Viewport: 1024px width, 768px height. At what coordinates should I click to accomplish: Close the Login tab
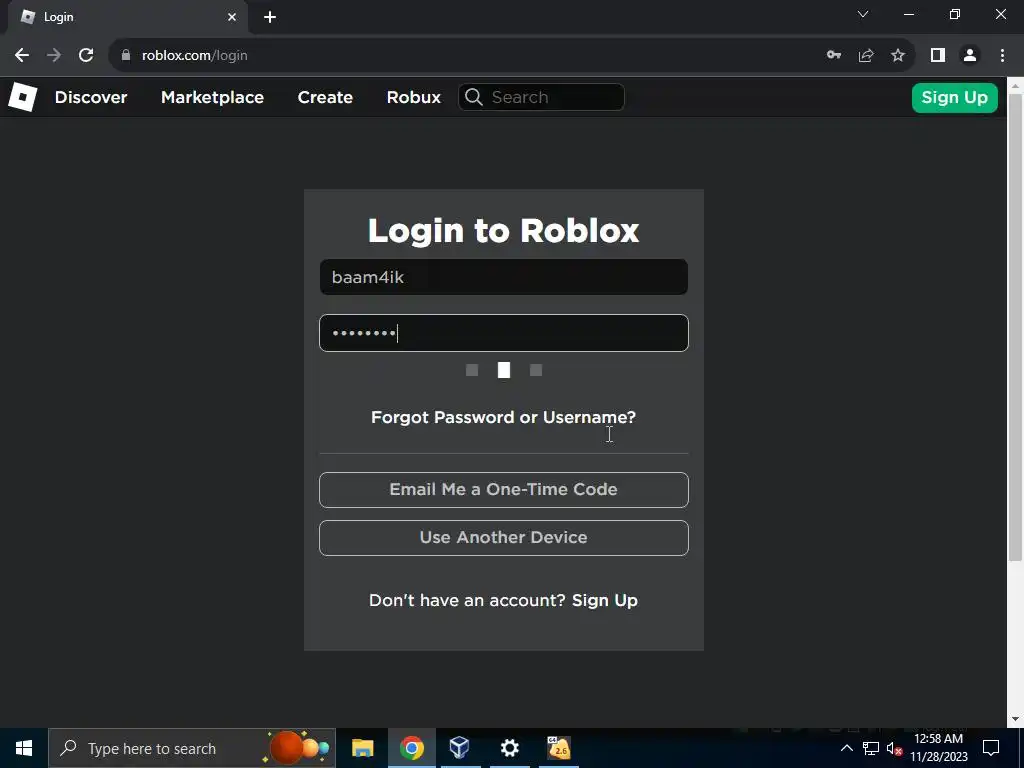[232, 17]
